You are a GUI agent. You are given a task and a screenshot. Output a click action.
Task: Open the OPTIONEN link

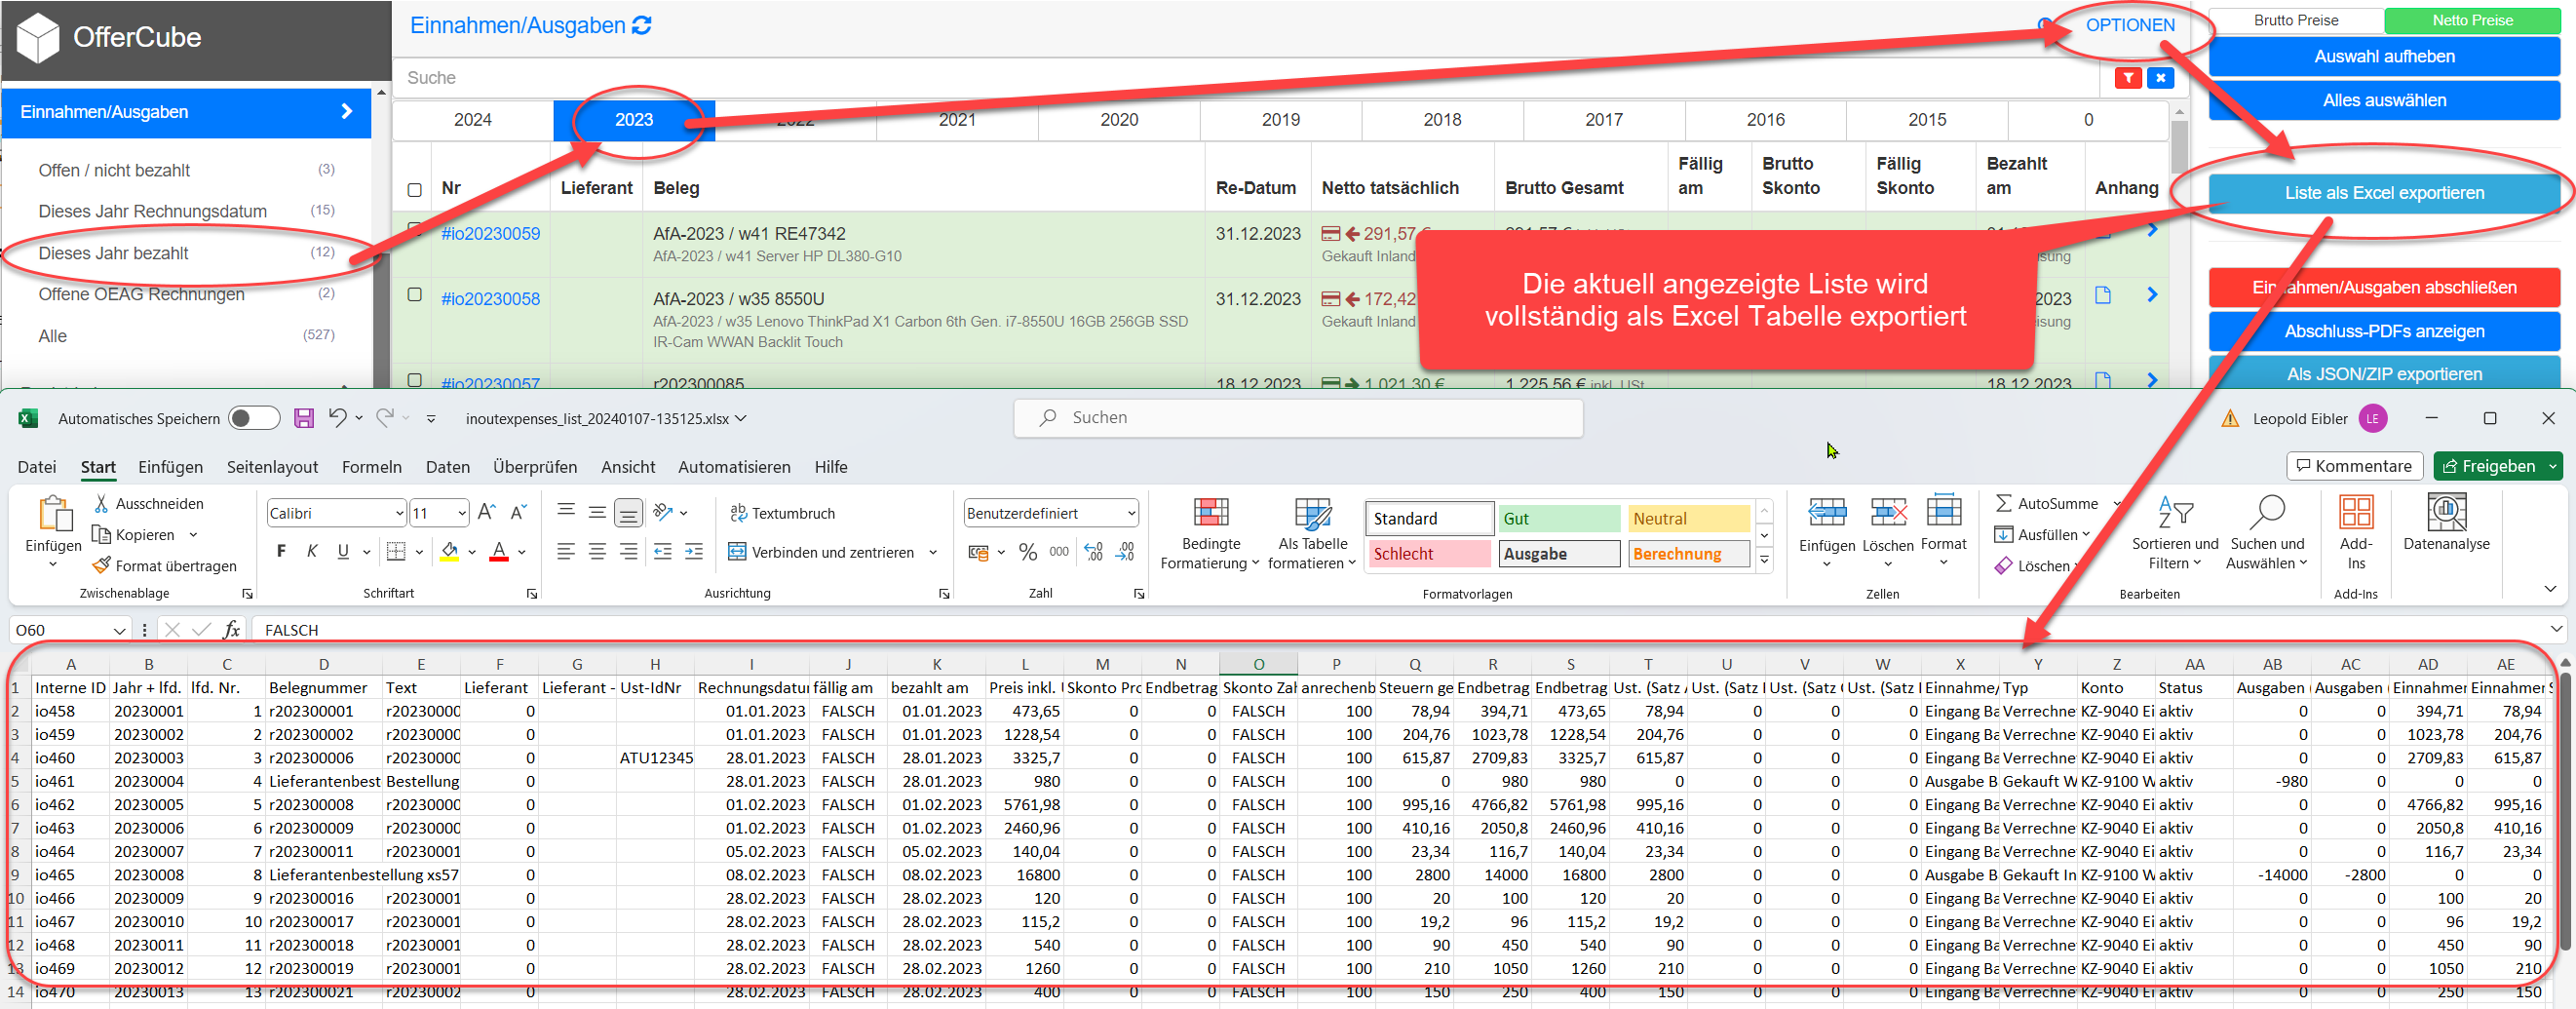coord(2130,25)
